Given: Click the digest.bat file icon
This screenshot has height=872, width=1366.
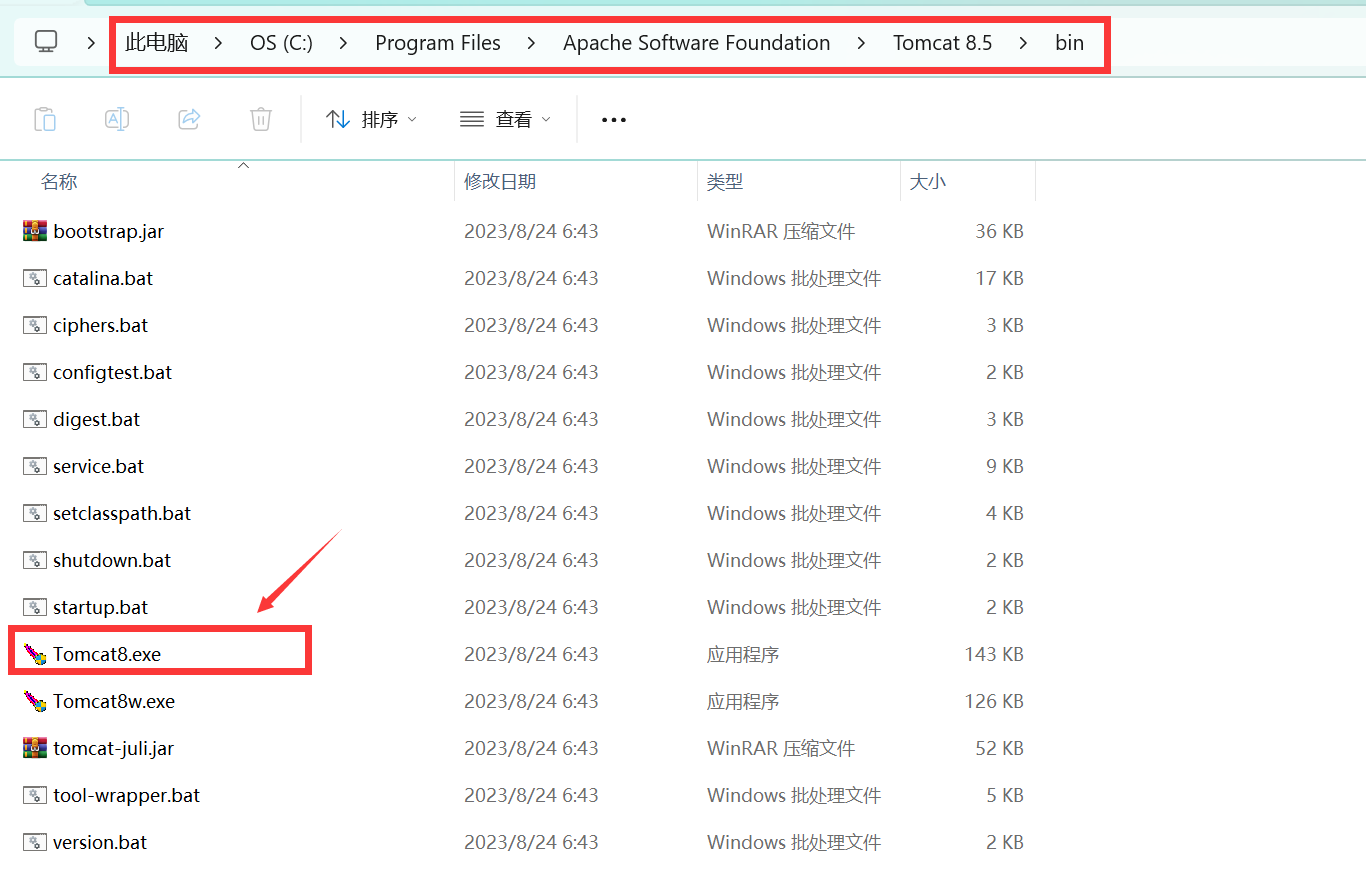Looking at the screenshot, I should (x=35, y=419).
